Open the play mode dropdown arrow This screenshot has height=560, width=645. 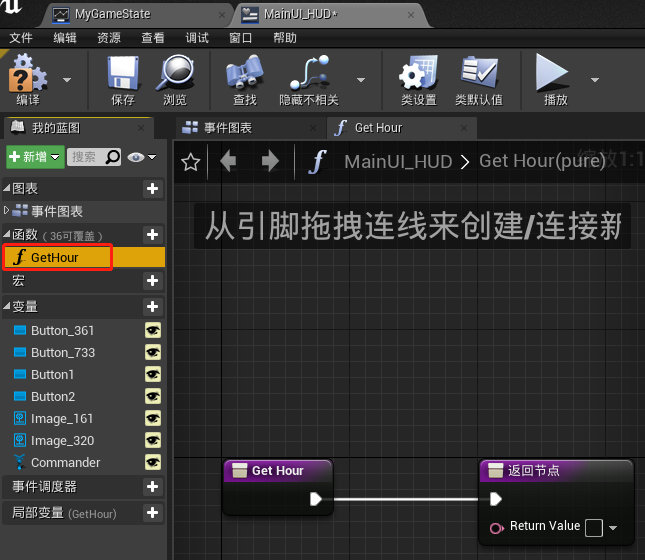click(x=594, y=79)
